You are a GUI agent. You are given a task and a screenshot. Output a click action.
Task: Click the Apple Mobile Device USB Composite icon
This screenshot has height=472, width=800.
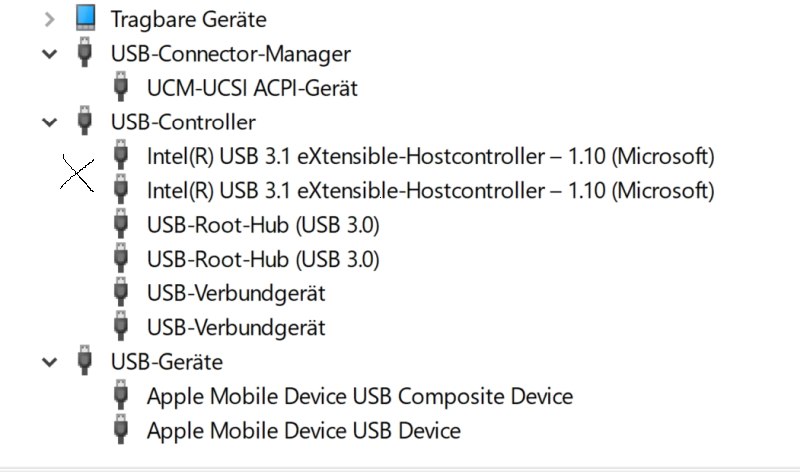[121, 394]
